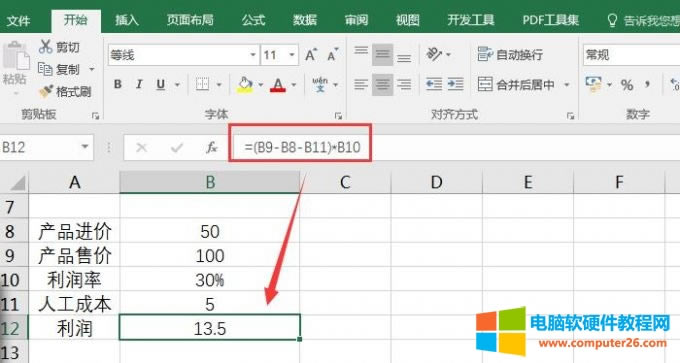Open the font name dropdown (等线)
Viewport: 680px width, 363px height.
[253, 55]
